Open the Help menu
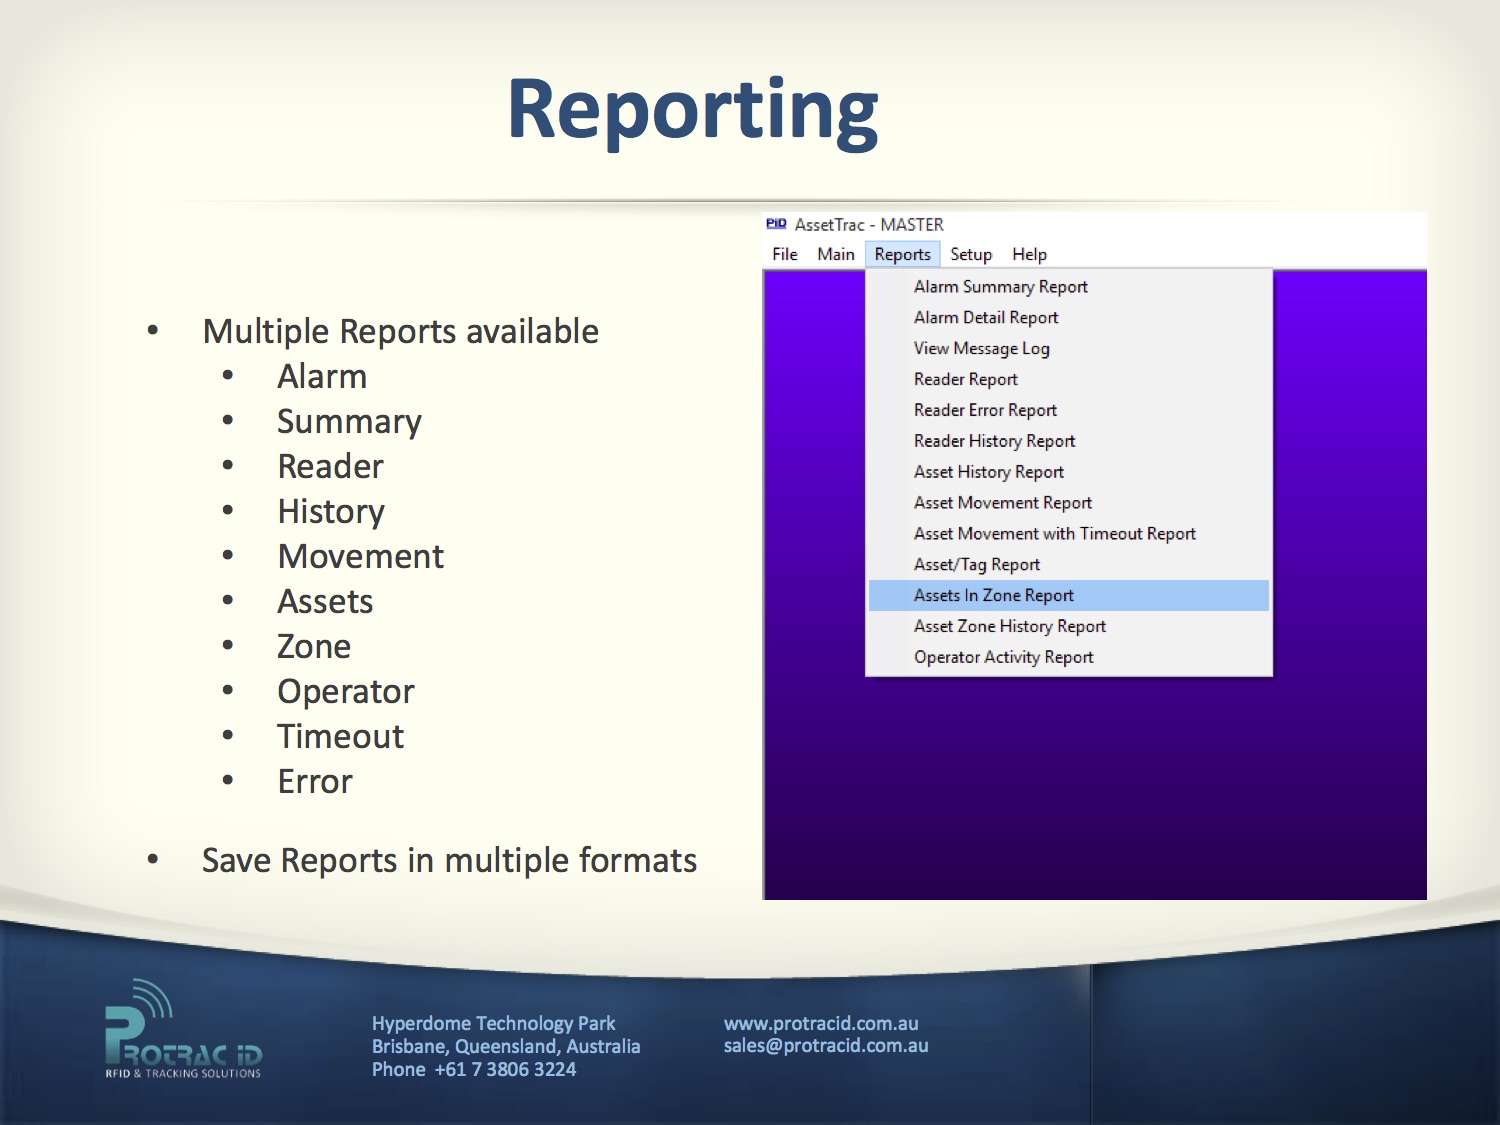 [1029, 255]
